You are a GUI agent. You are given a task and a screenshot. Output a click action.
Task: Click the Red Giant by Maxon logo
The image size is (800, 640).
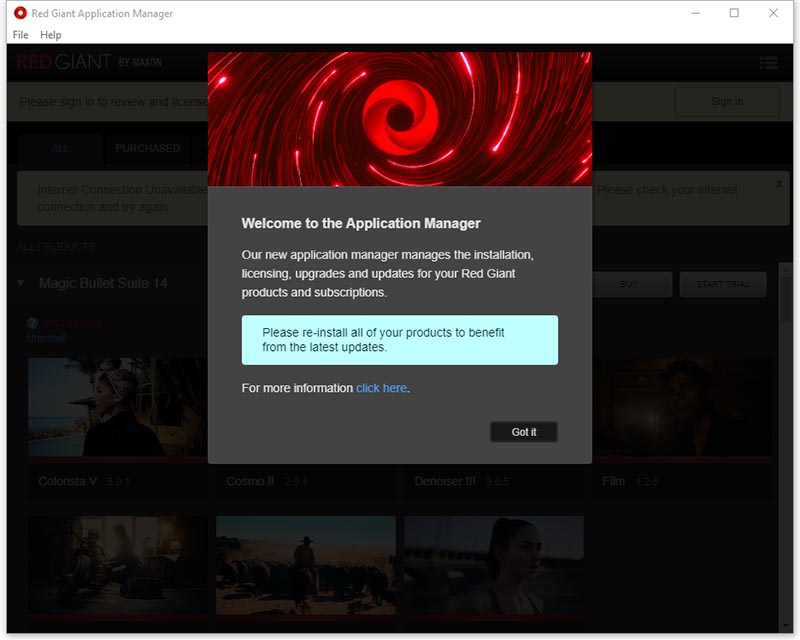89,62
